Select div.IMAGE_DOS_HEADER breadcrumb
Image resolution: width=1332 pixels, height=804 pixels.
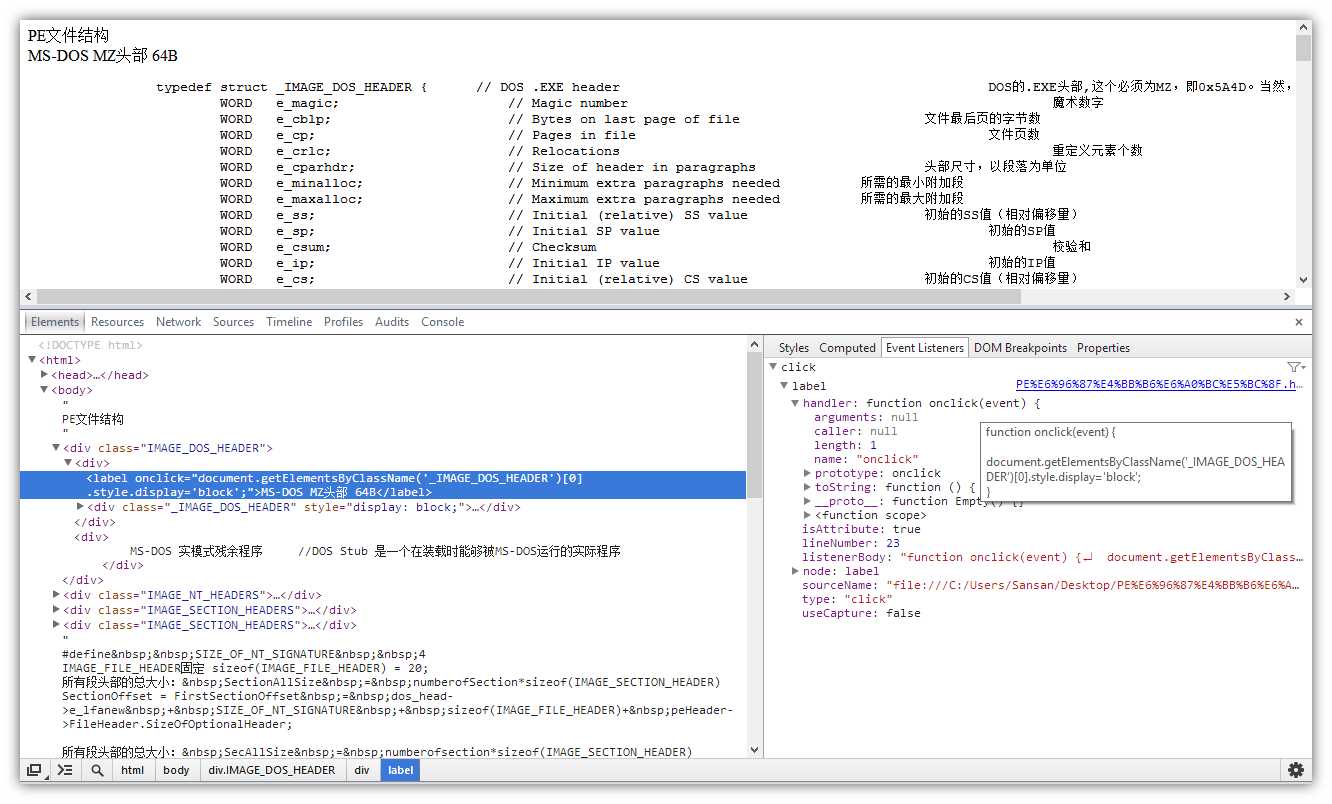(x=272, y=770)
